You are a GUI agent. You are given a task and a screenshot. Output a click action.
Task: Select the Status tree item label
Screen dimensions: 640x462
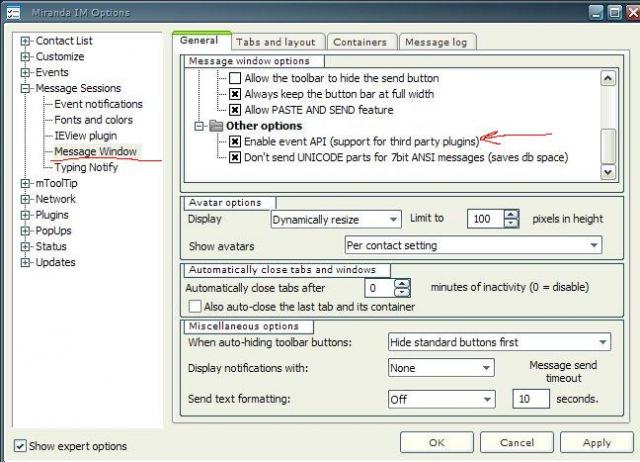(51, 247)
